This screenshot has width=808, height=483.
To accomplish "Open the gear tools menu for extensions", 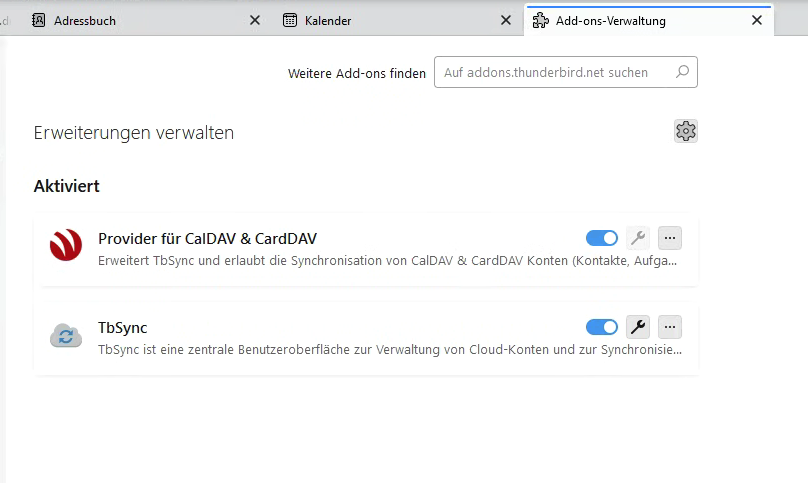I will tap(685, 131).
